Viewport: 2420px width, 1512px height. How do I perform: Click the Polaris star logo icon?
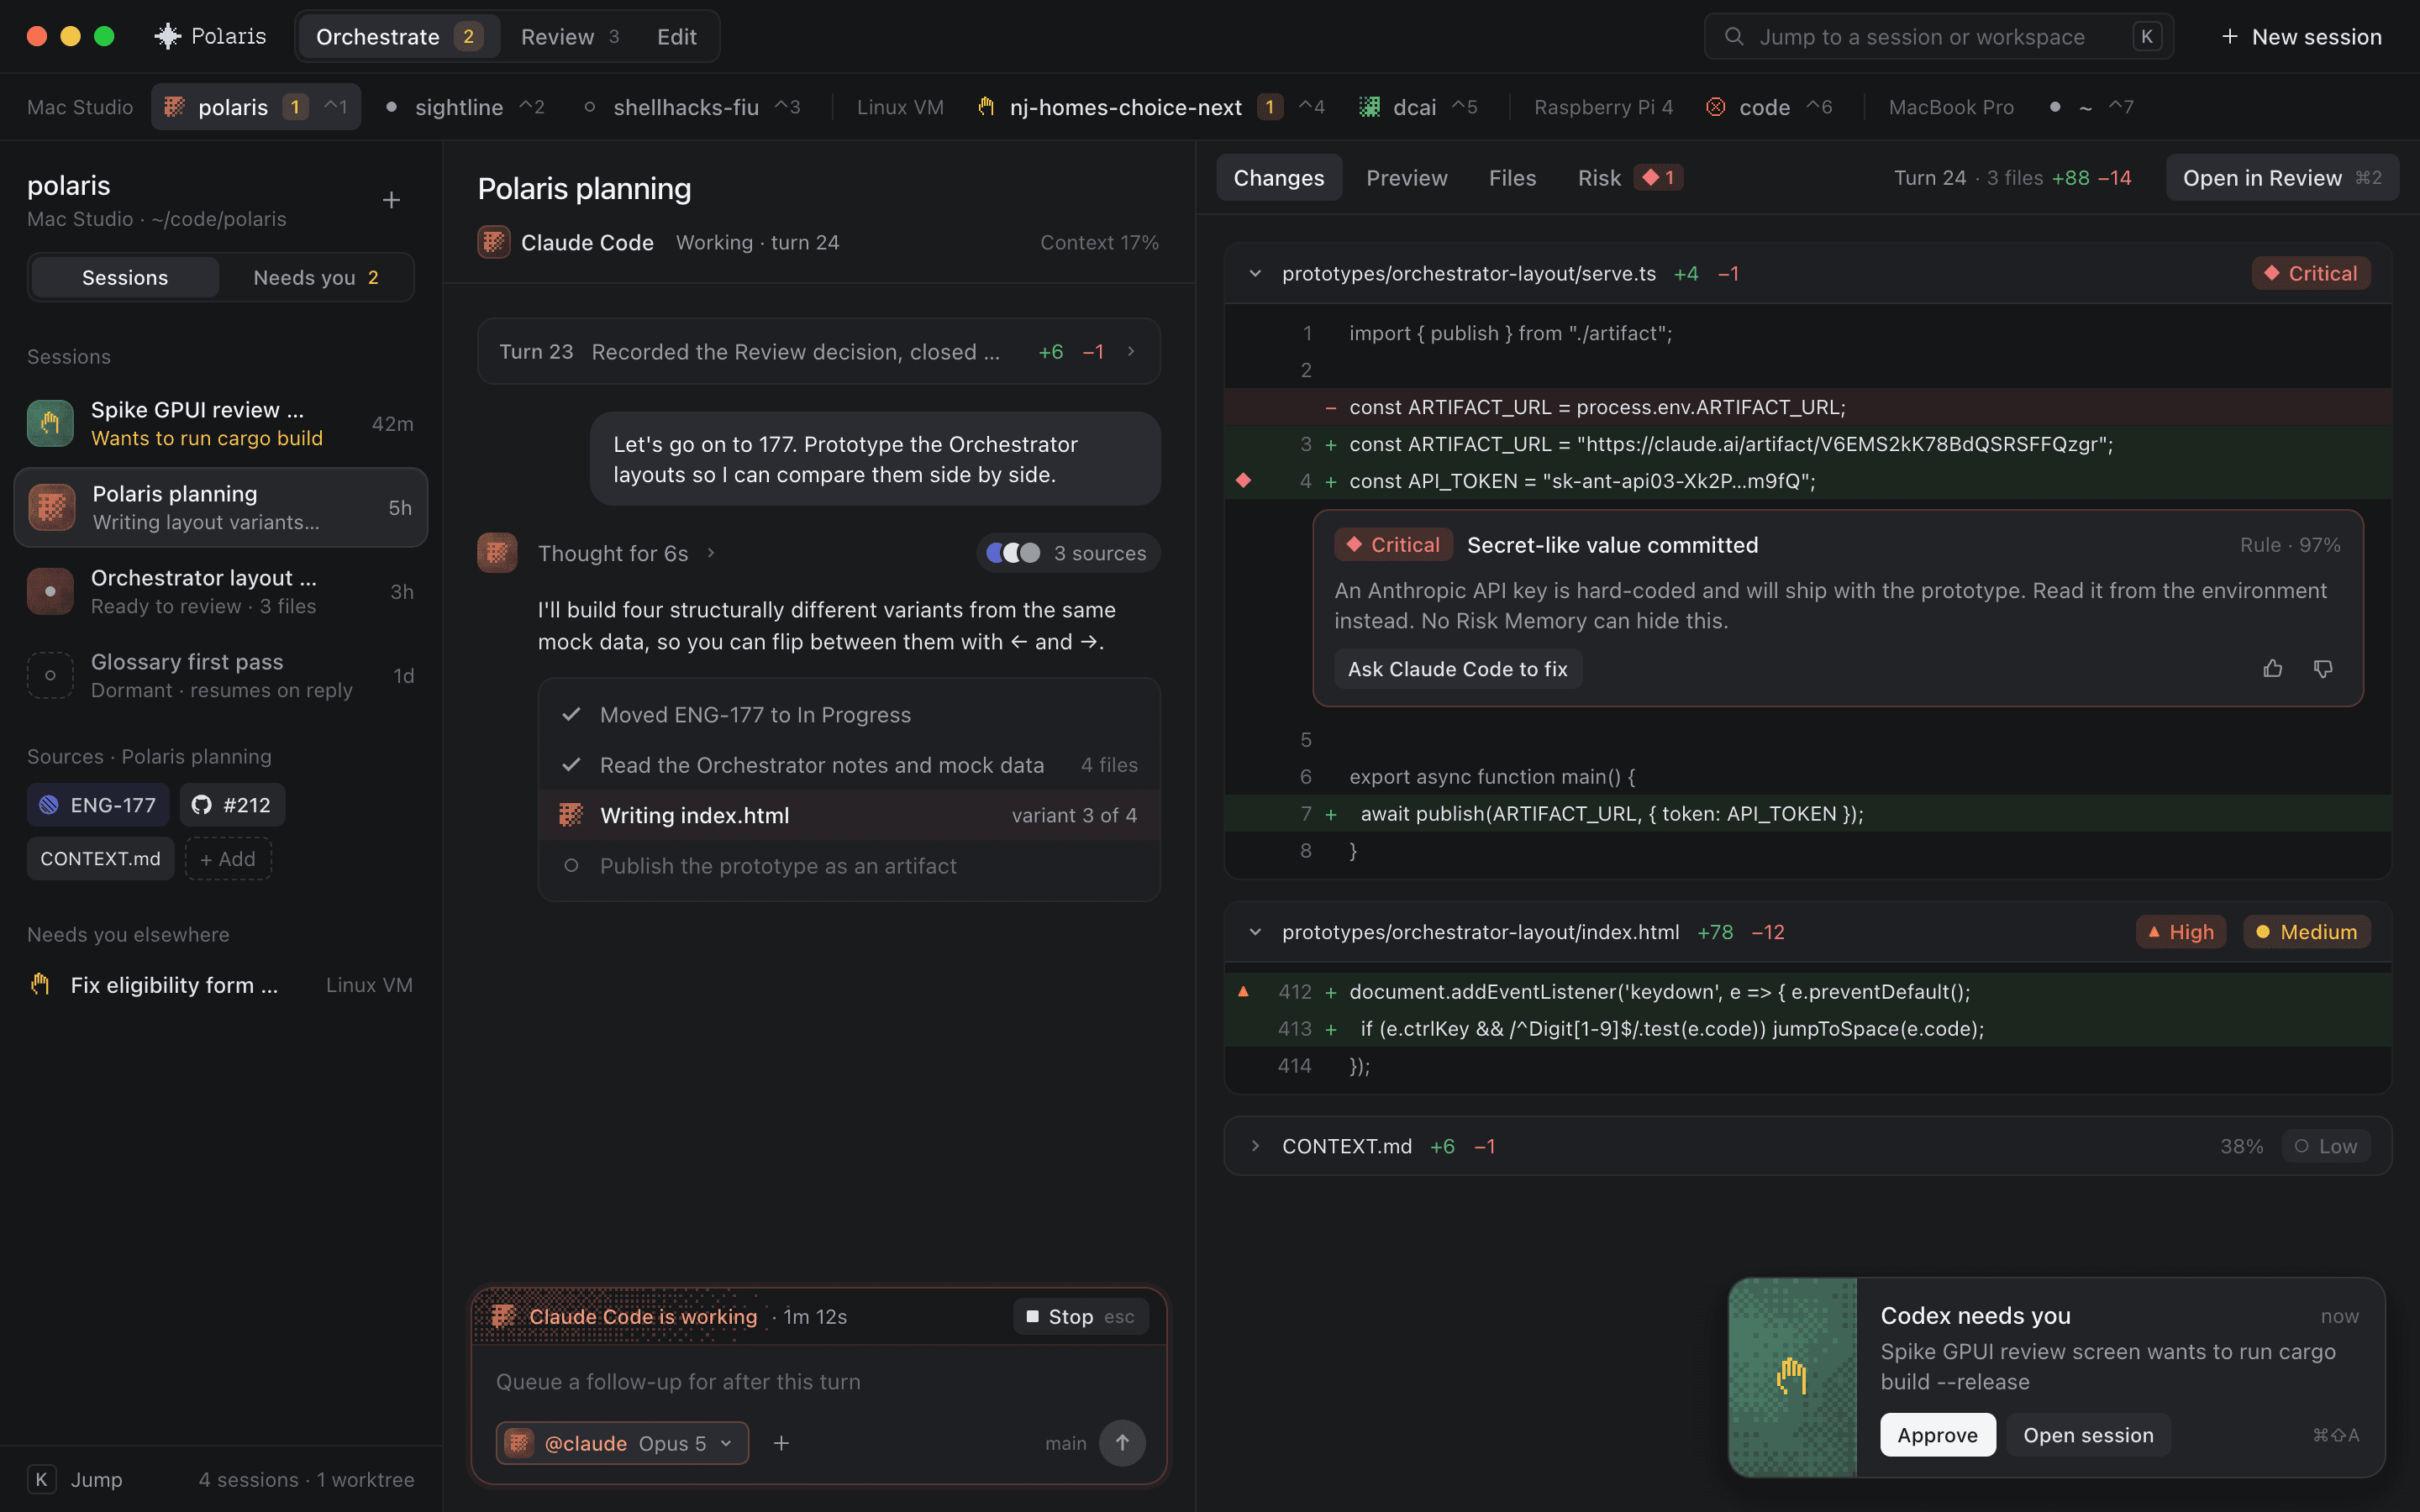(167, 37)
